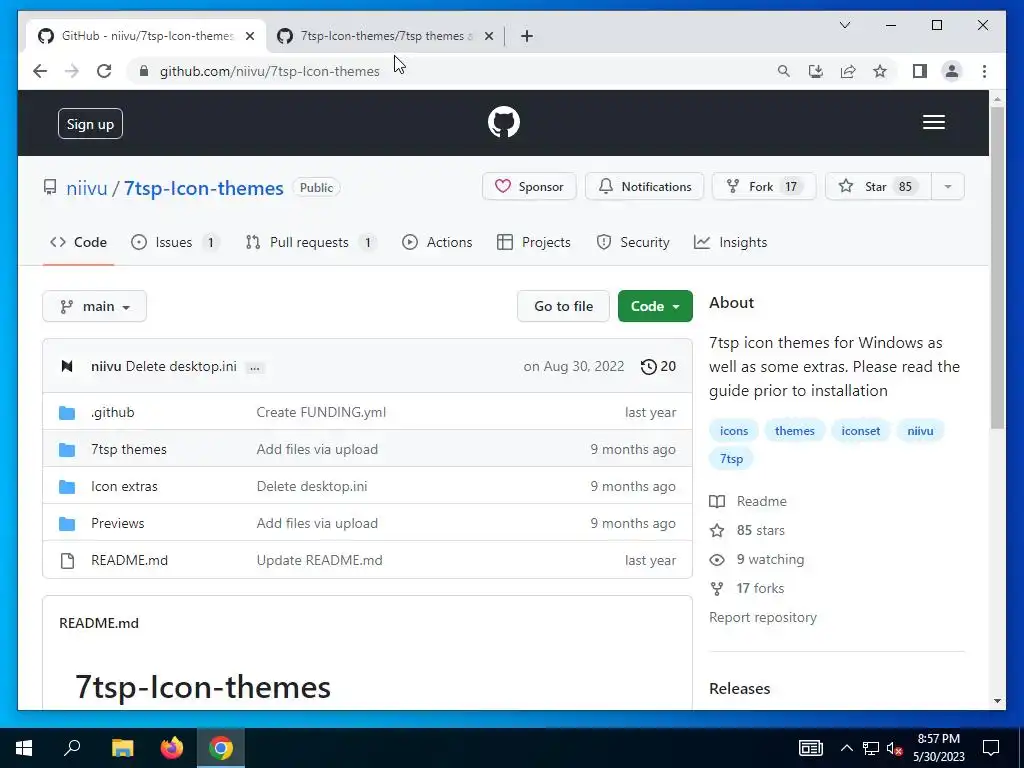1024x768 pixels.
Task: Toggle Chrome side panel icon
Action: coord(920,71)
